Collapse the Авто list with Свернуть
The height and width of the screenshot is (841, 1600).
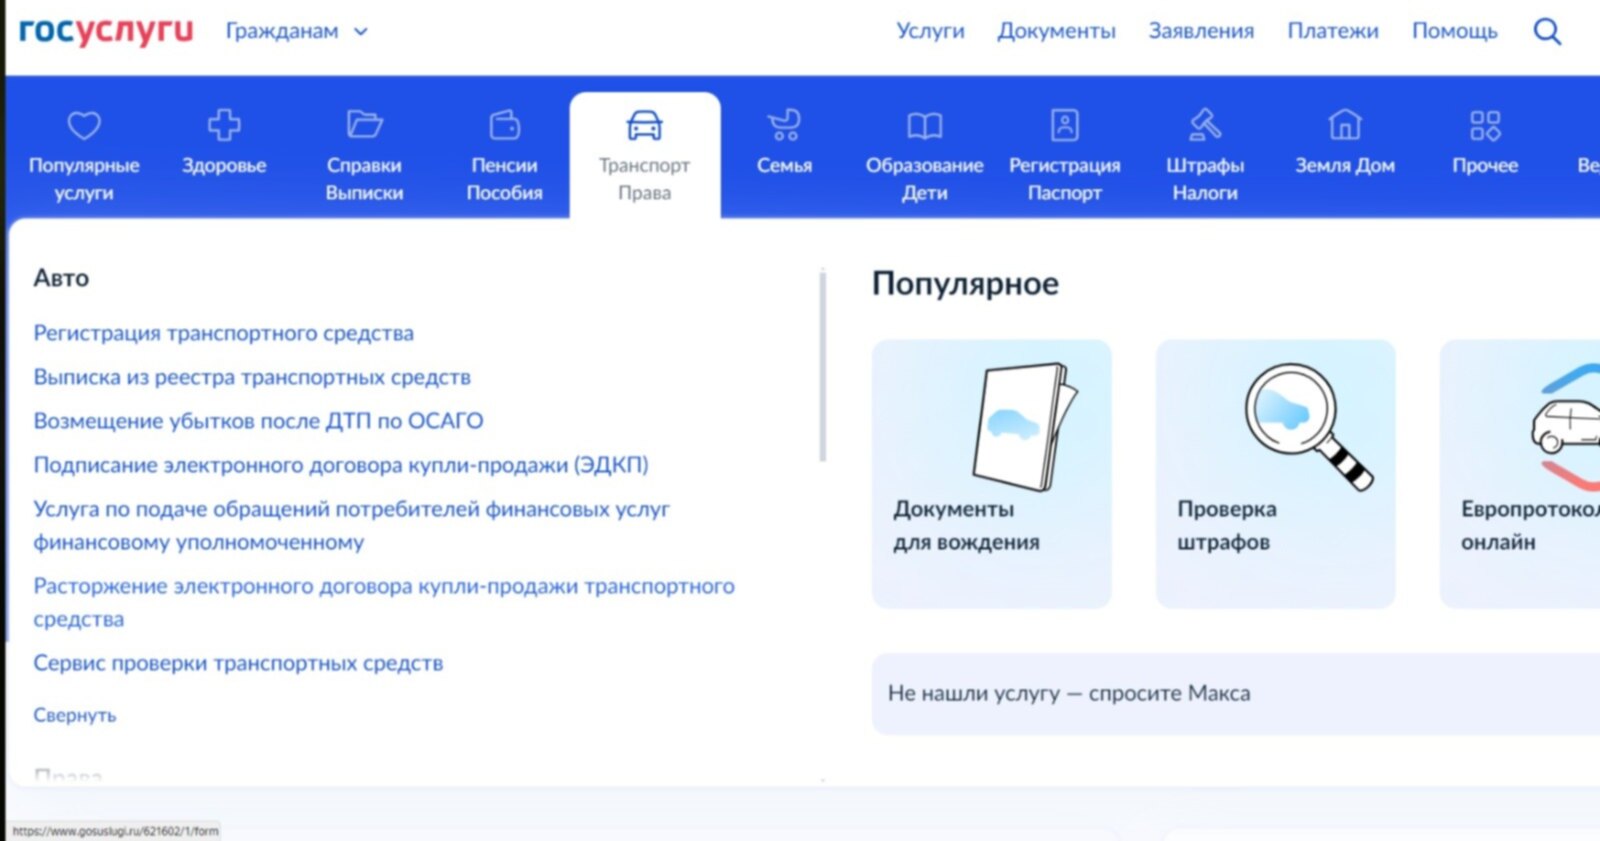(75, 715)
